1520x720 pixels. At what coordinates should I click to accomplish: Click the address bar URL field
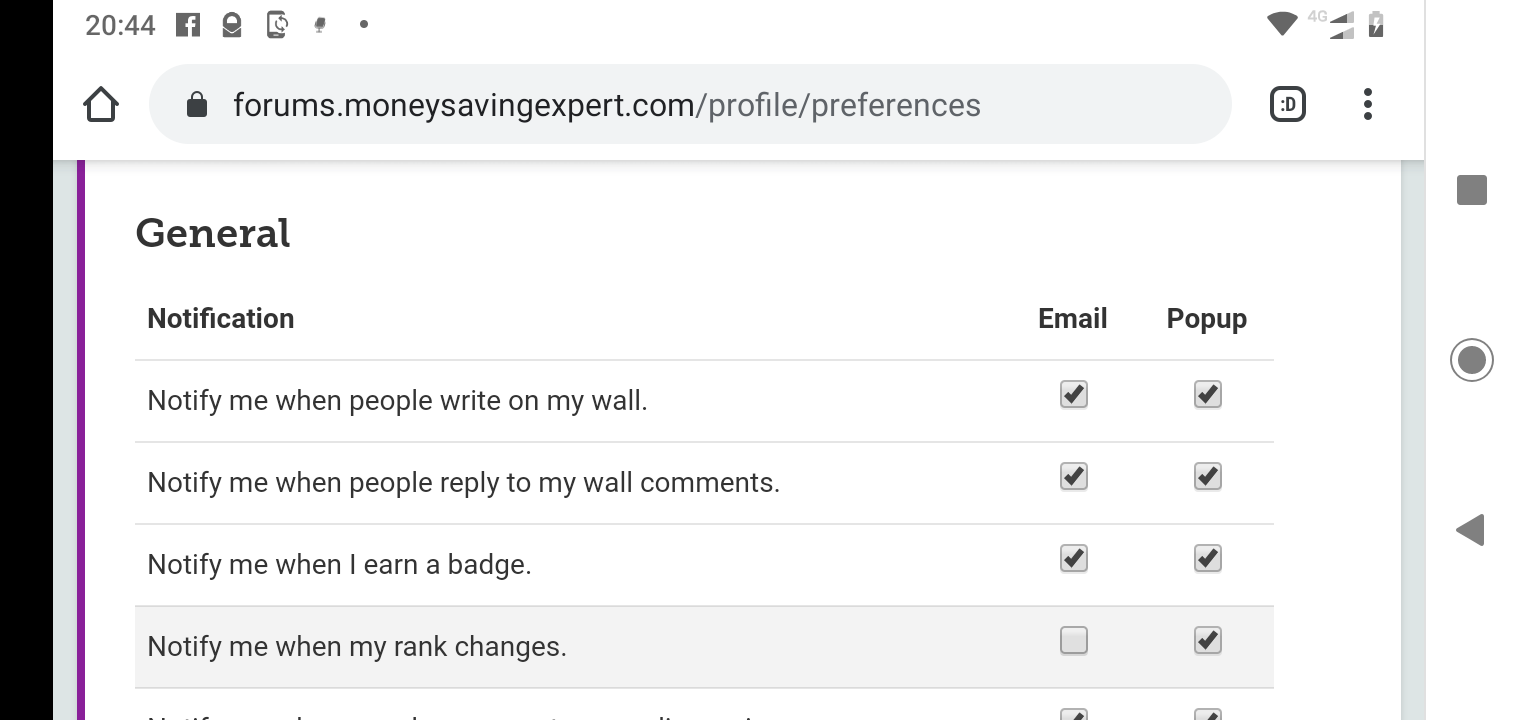[690, 105]
